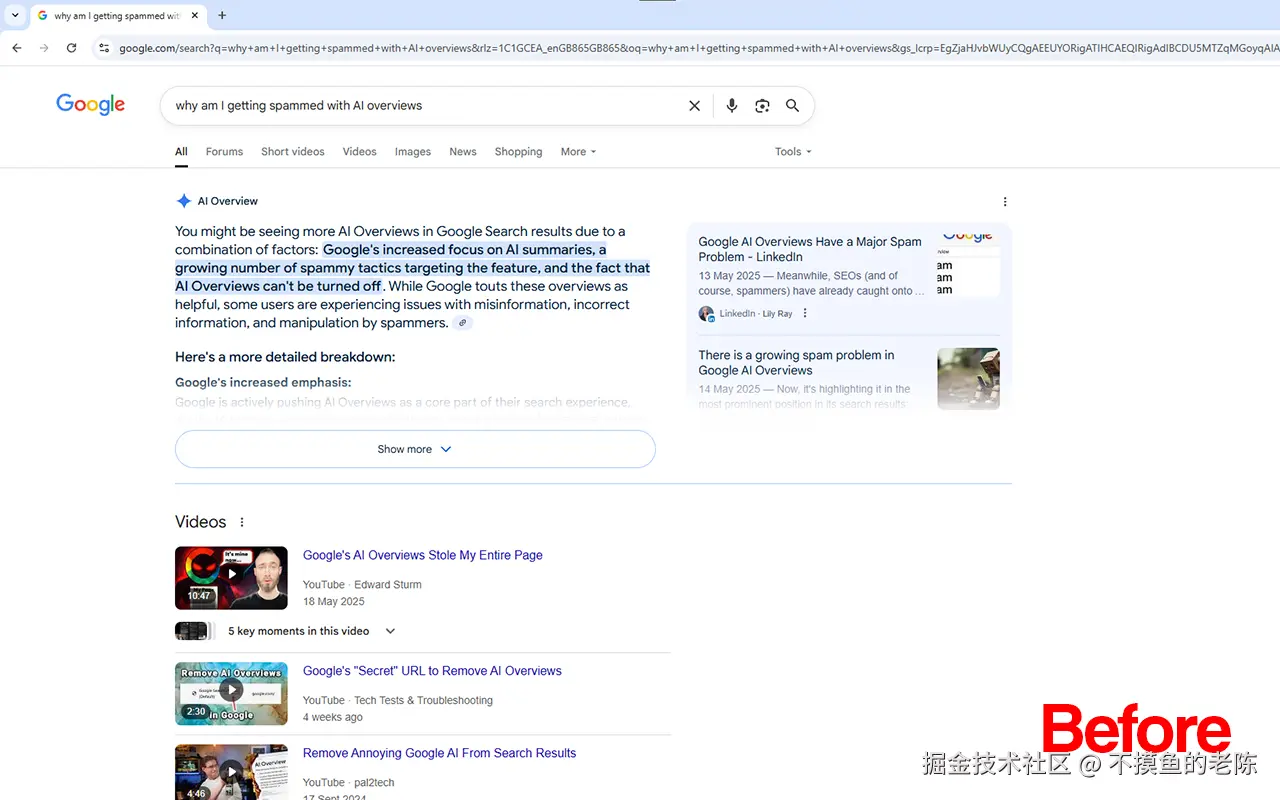Screen dimensions: 1280x800
Task: Switch to the Images tab
Action: (x=413, y=152)
